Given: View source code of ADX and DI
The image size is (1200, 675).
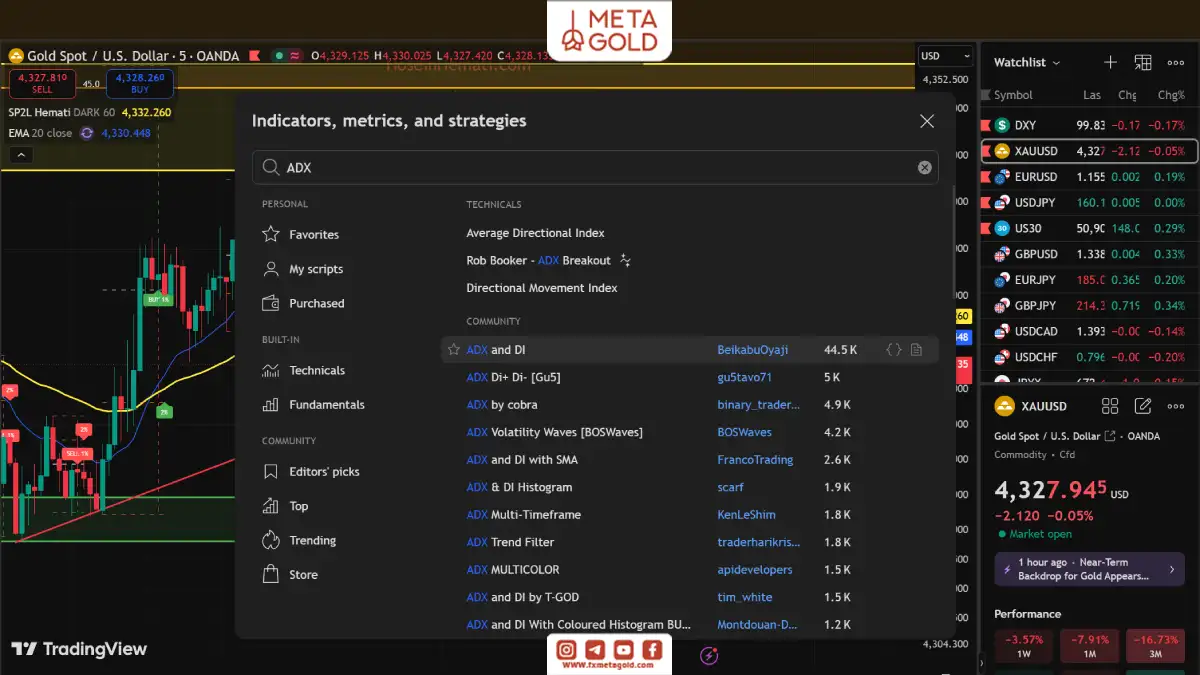Looking at the screenshot, I should 894,350.
